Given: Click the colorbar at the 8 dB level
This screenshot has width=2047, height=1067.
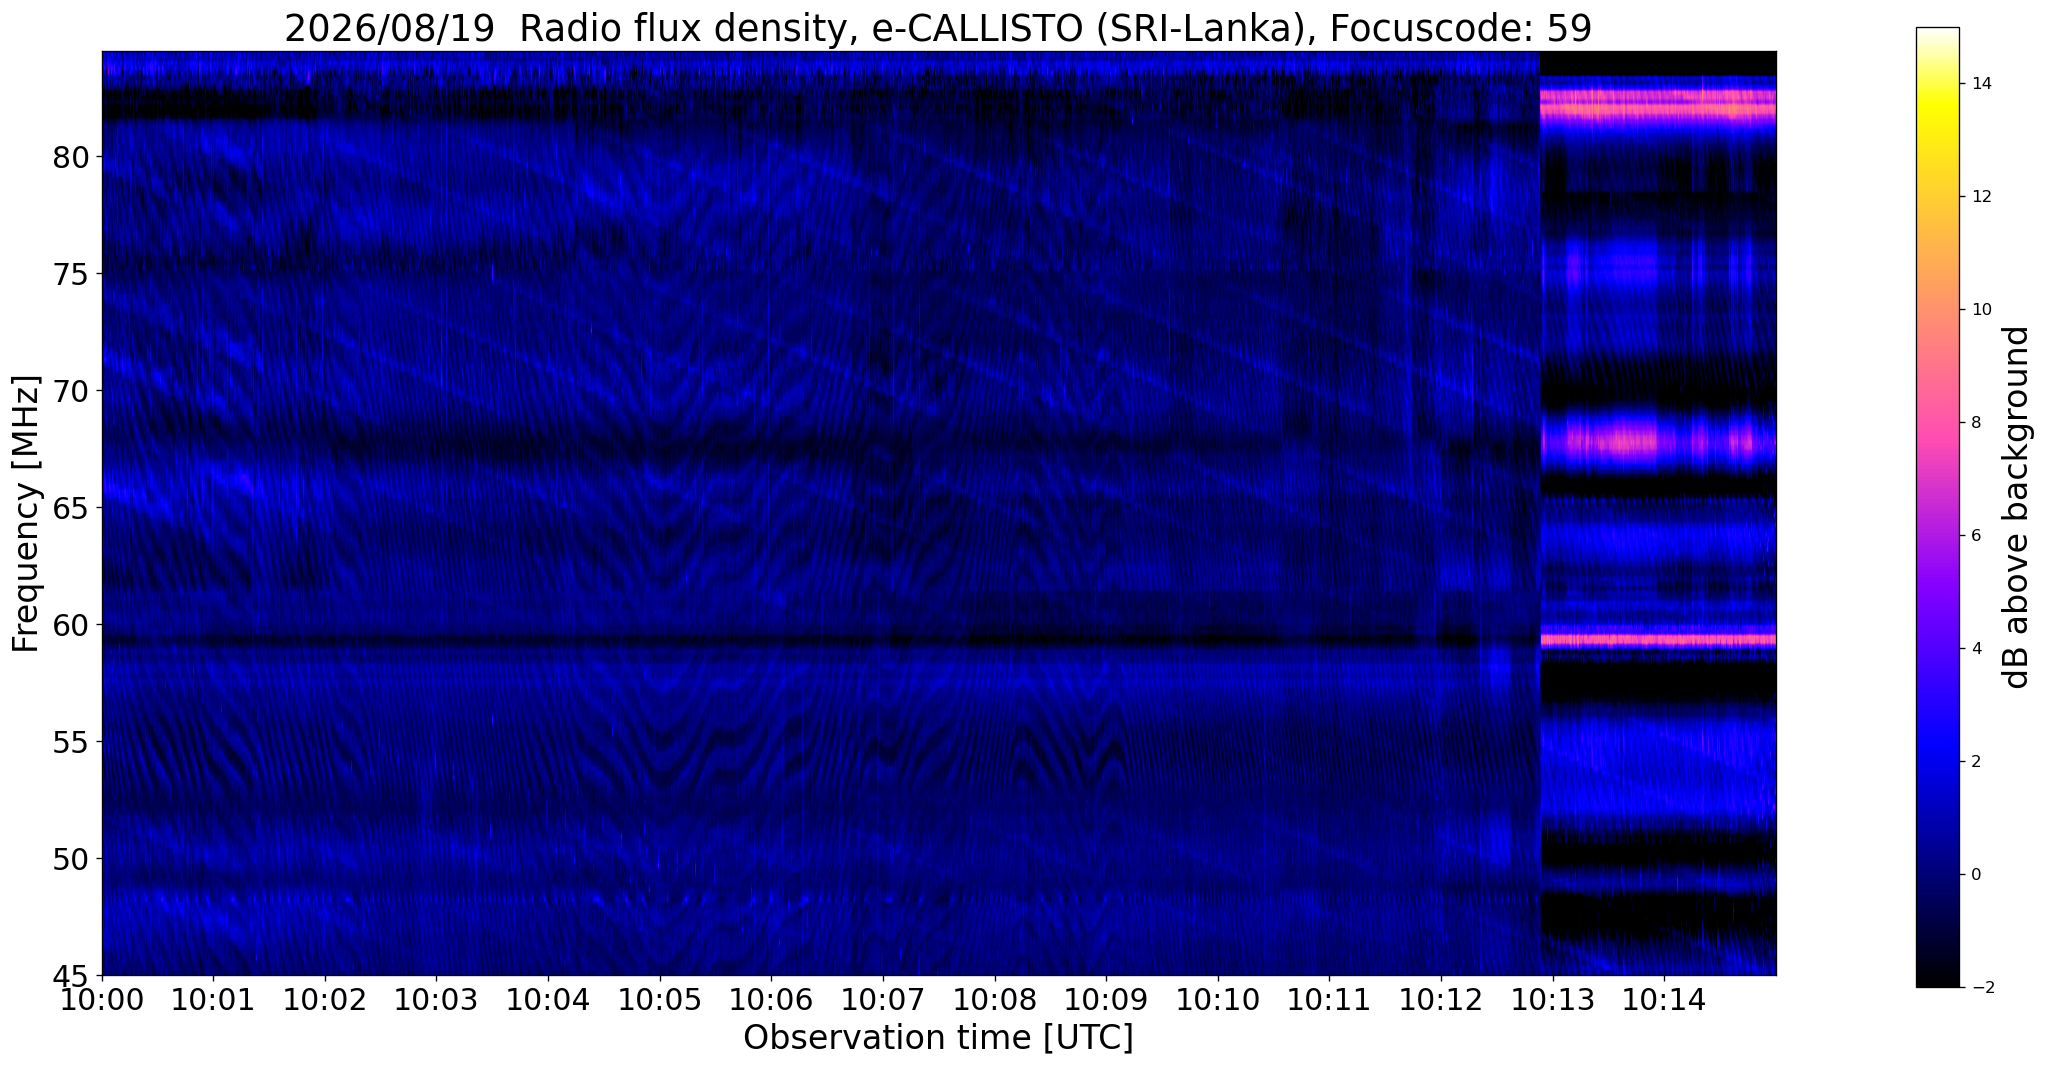Looking at the screenshot, I should click(x=1937, y=422).
